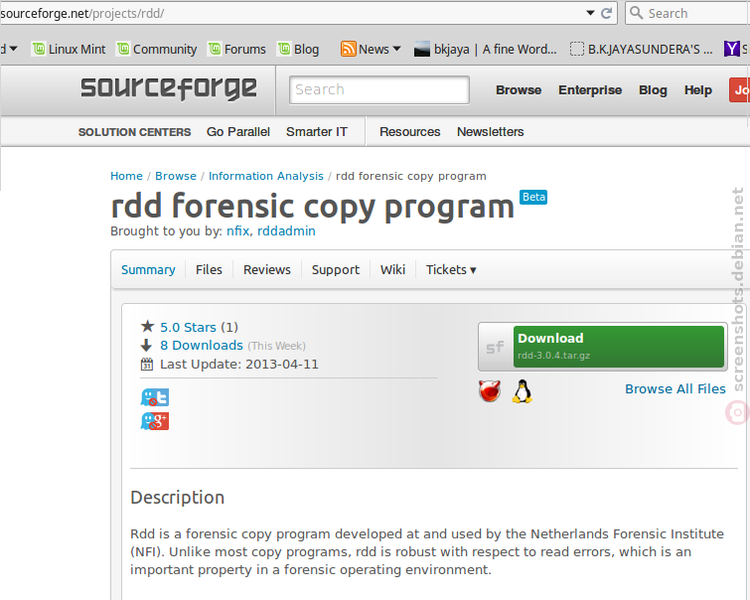Click the SourceForge logo
Viewport: 750px width, 600px height.
[168, 89]
